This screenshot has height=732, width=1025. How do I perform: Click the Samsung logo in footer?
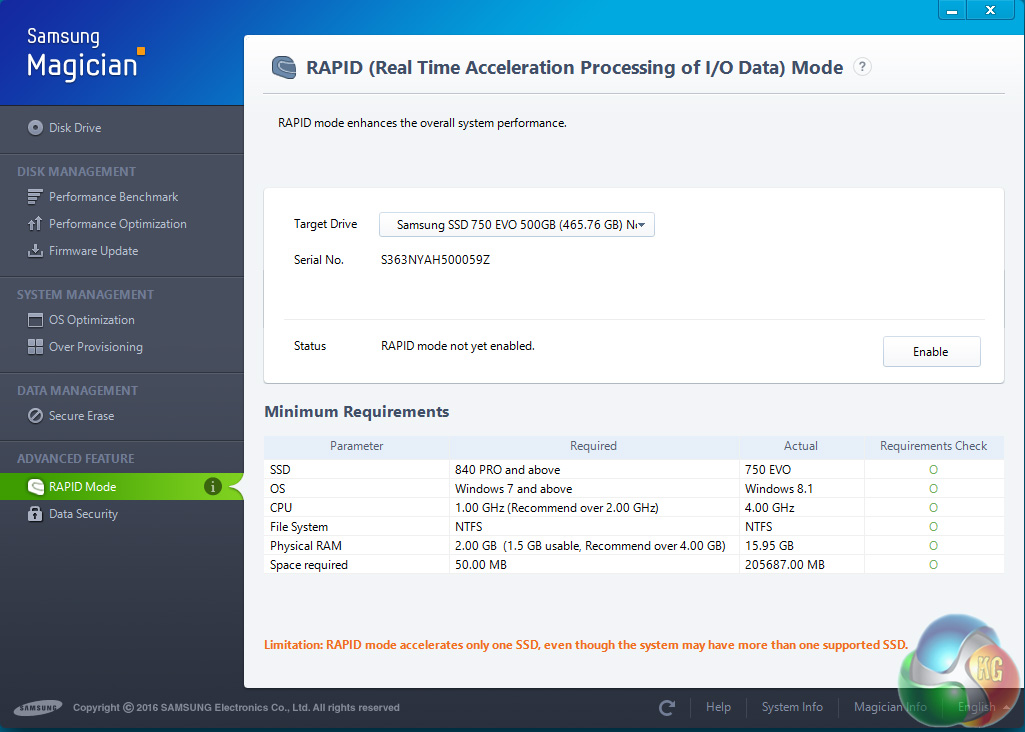38,707
